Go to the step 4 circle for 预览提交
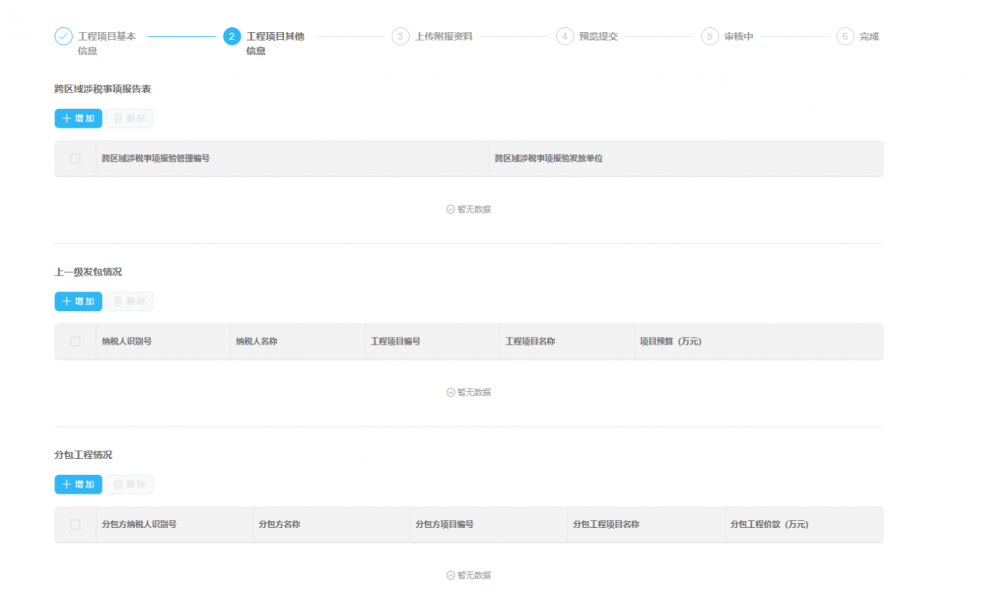This screenshot has width=1000, height=597. (565, 36)
